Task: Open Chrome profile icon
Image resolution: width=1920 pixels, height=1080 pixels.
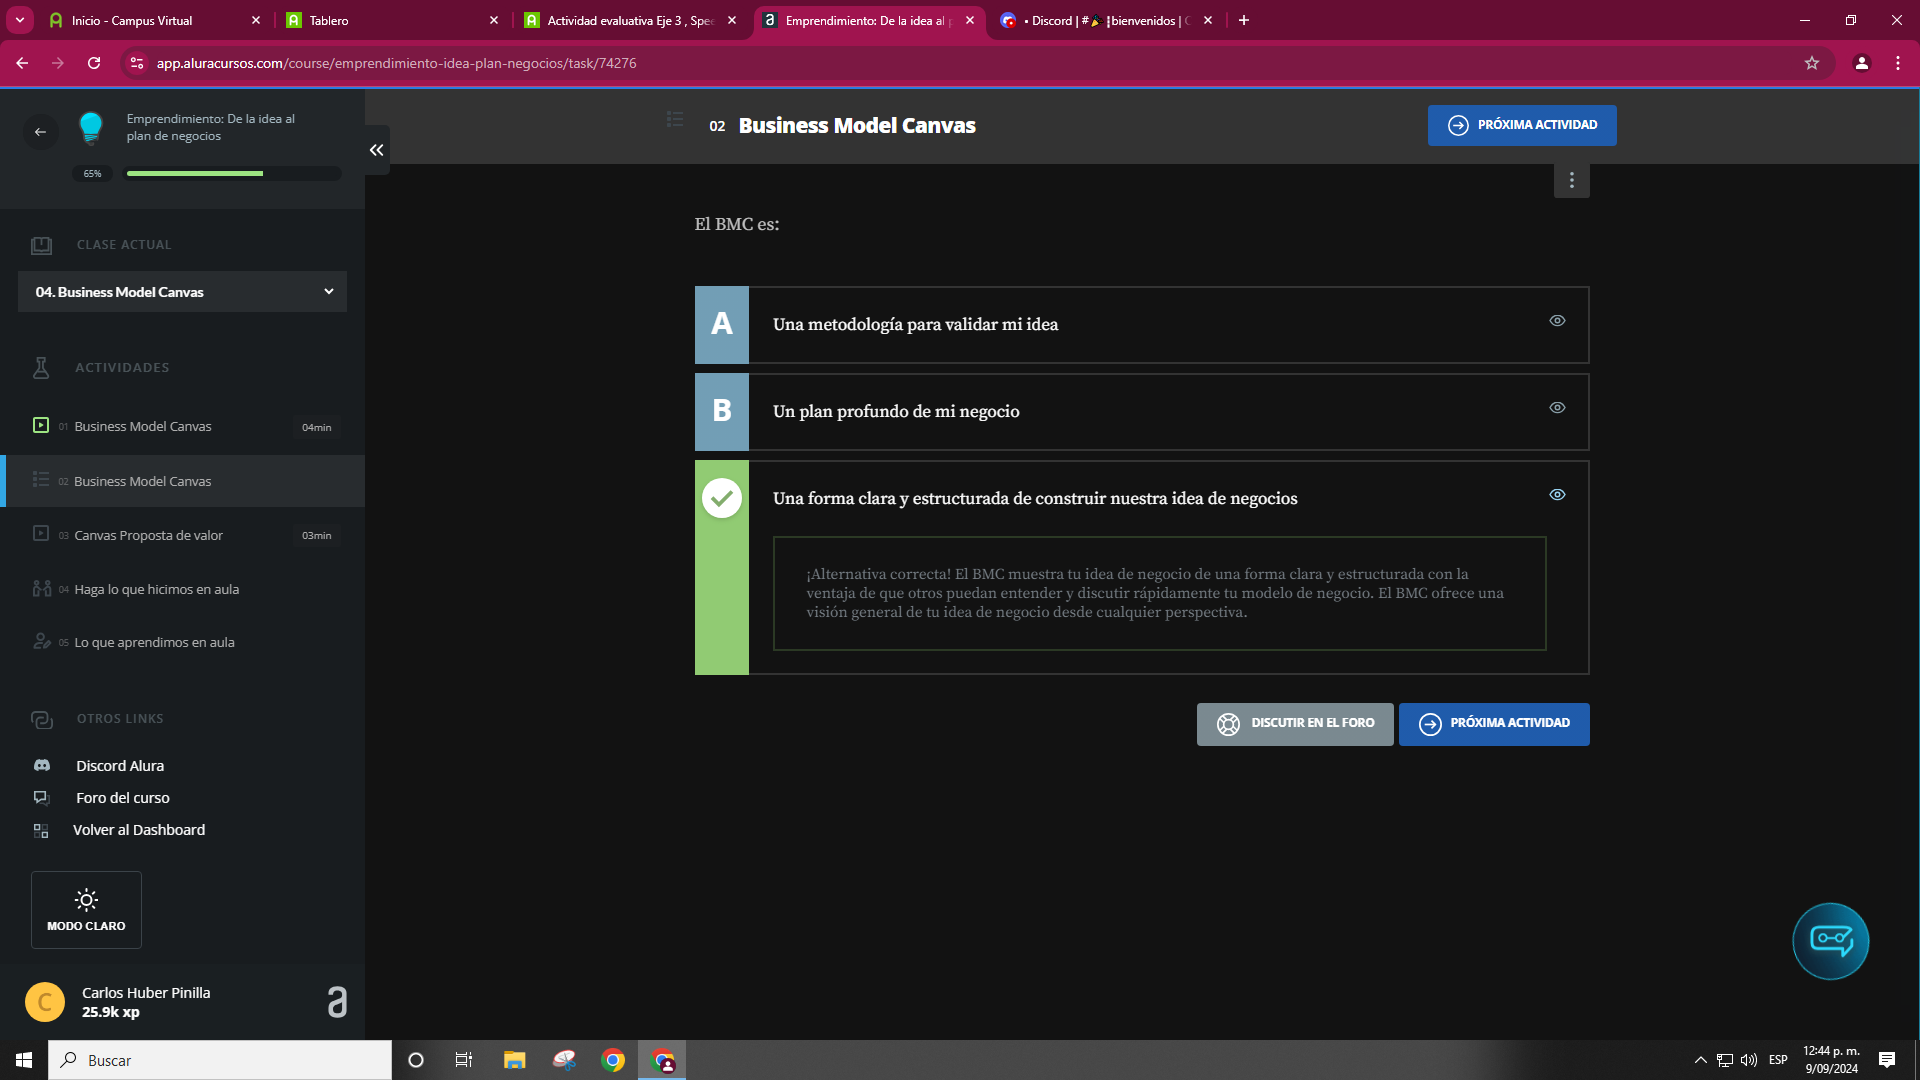Action: [1861, 63]
